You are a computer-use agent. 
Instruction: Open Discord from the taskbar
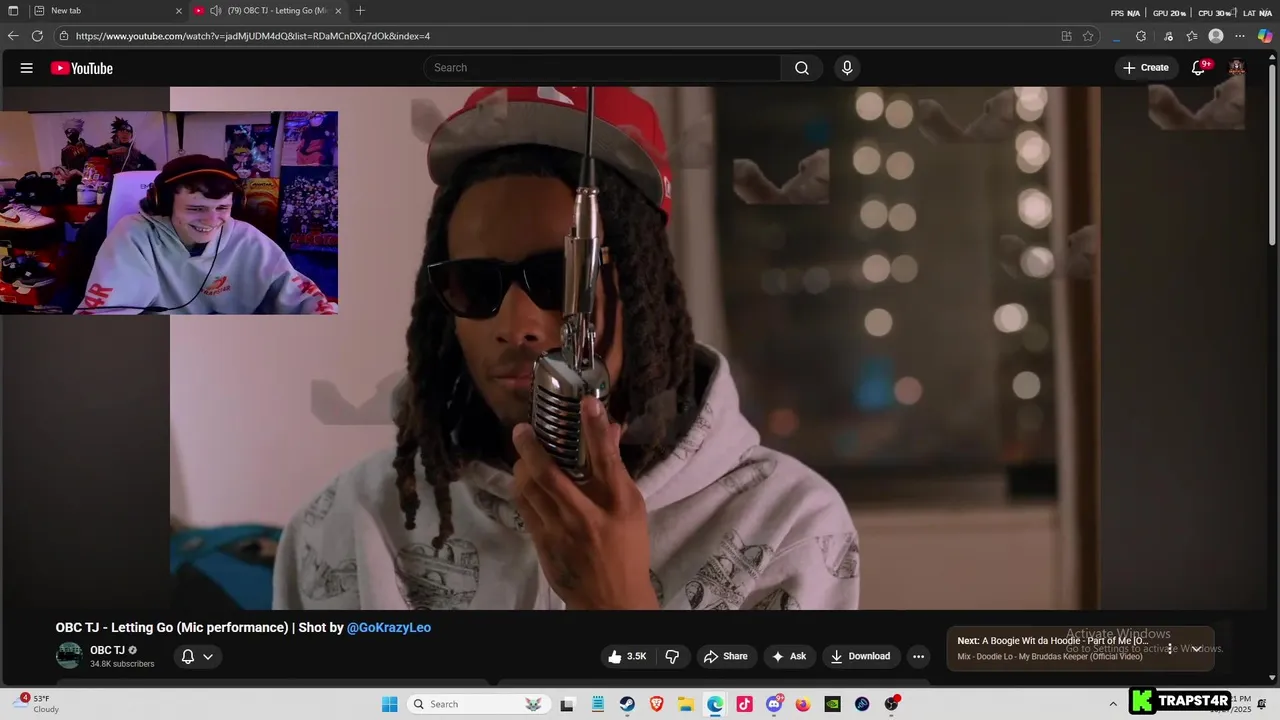pos(774,704)
